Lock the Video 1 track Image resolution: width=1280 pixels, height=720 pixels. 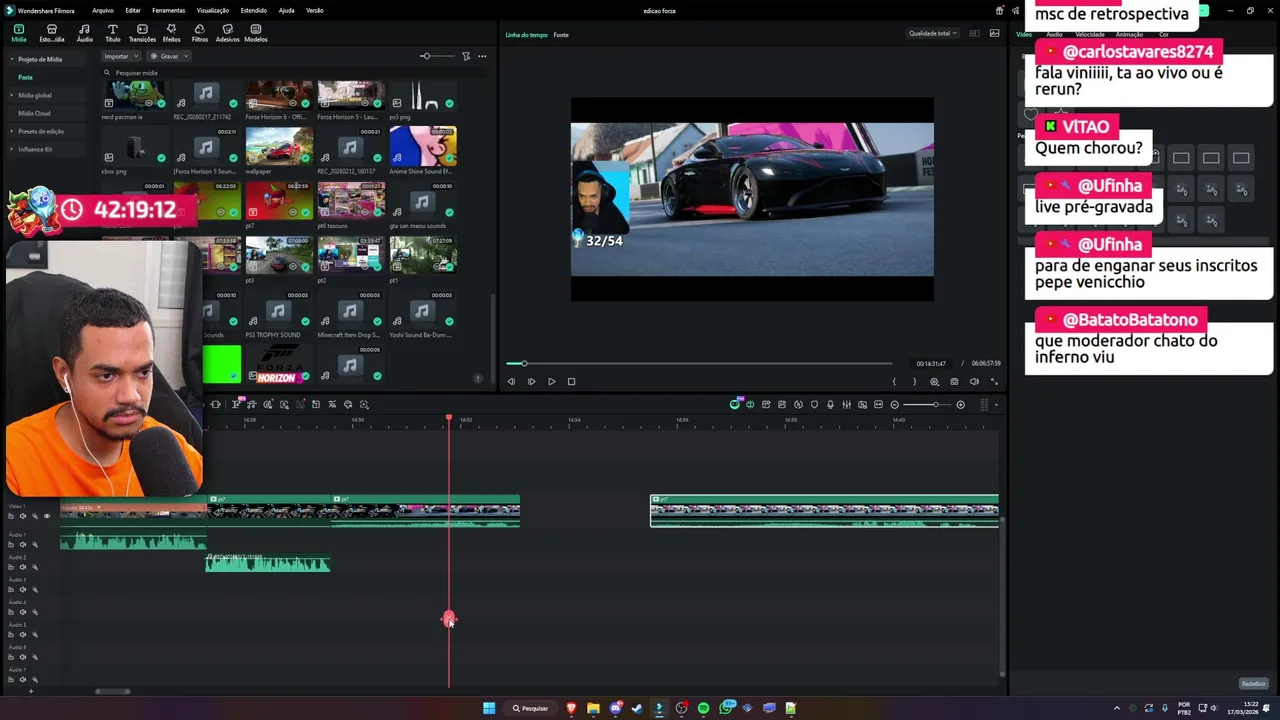coord(11,516)
